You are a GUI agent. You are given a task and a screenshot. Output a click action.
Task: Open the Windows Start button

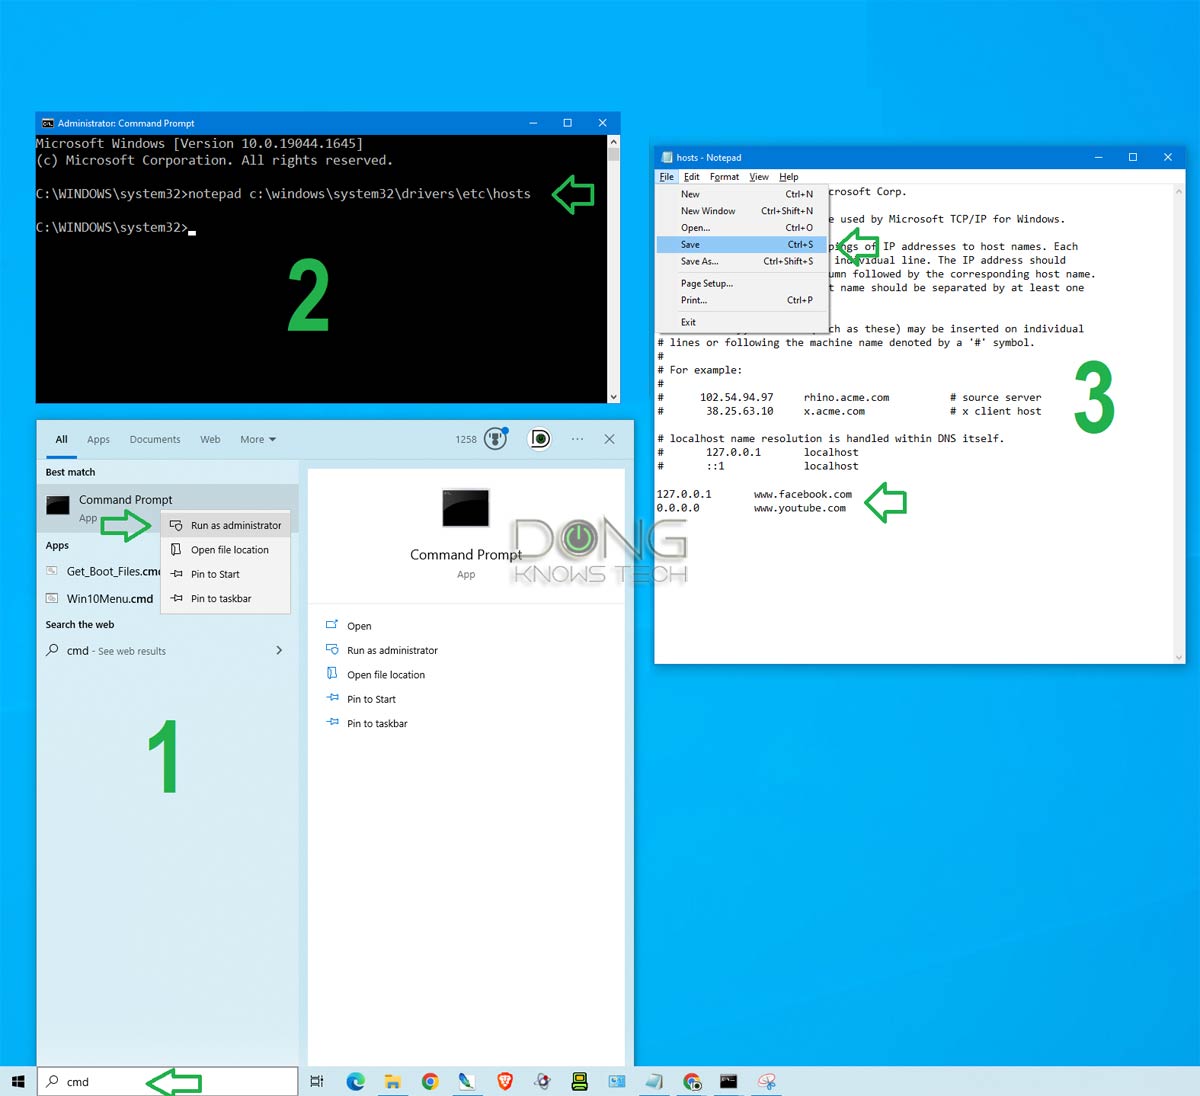pyautogui.click(x=18, y=1081)
